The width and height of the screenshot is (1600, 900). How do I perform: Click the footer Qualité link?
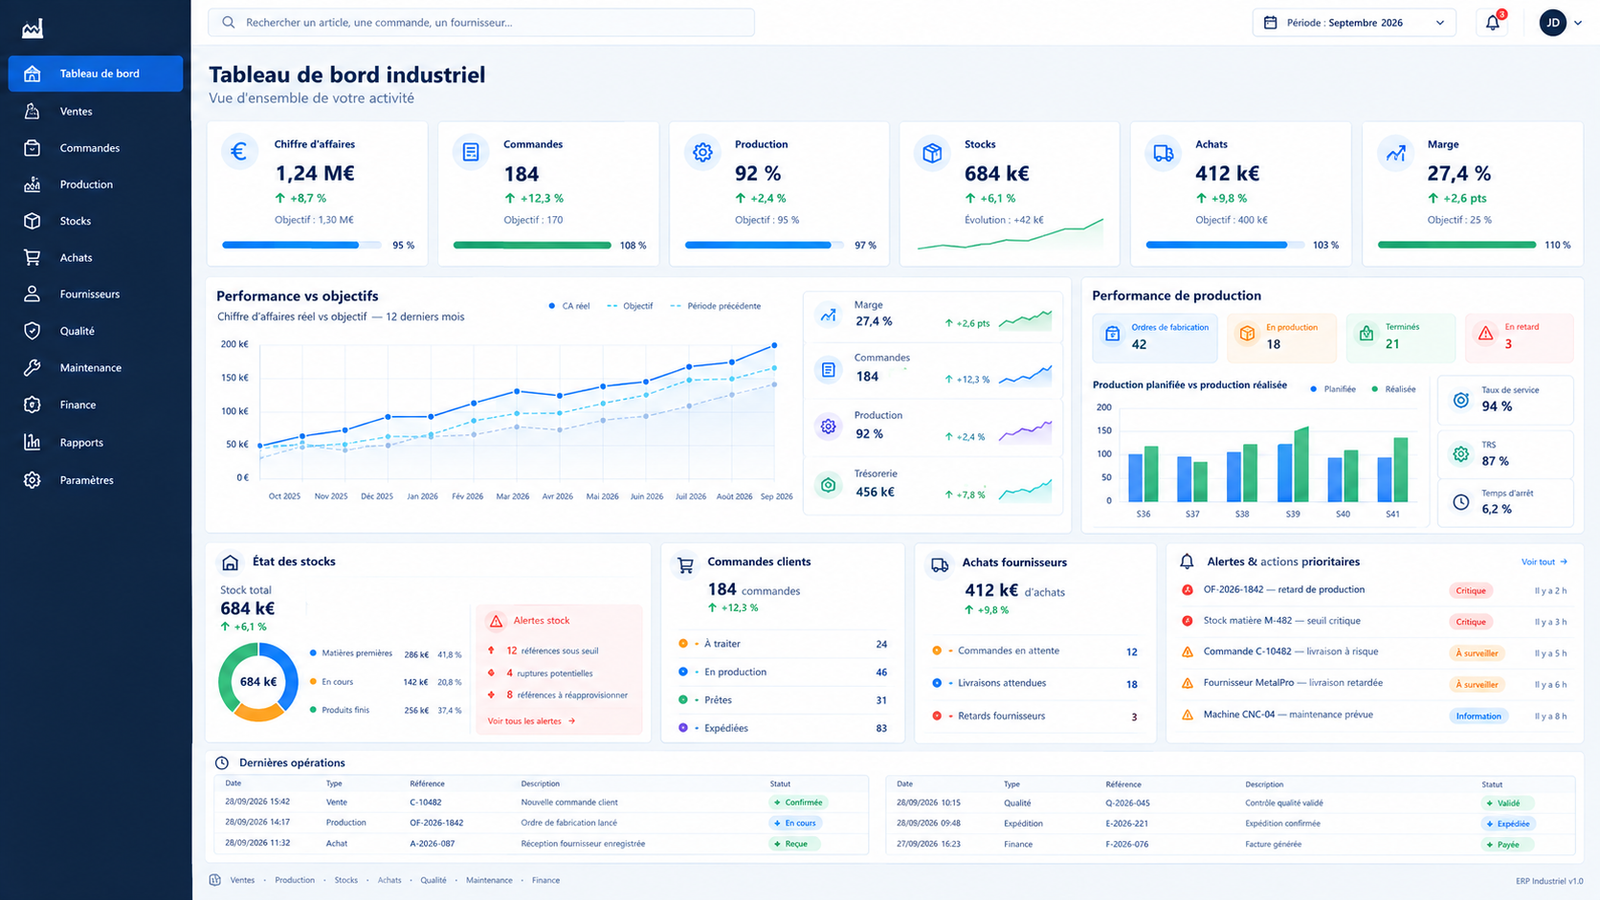433,881
